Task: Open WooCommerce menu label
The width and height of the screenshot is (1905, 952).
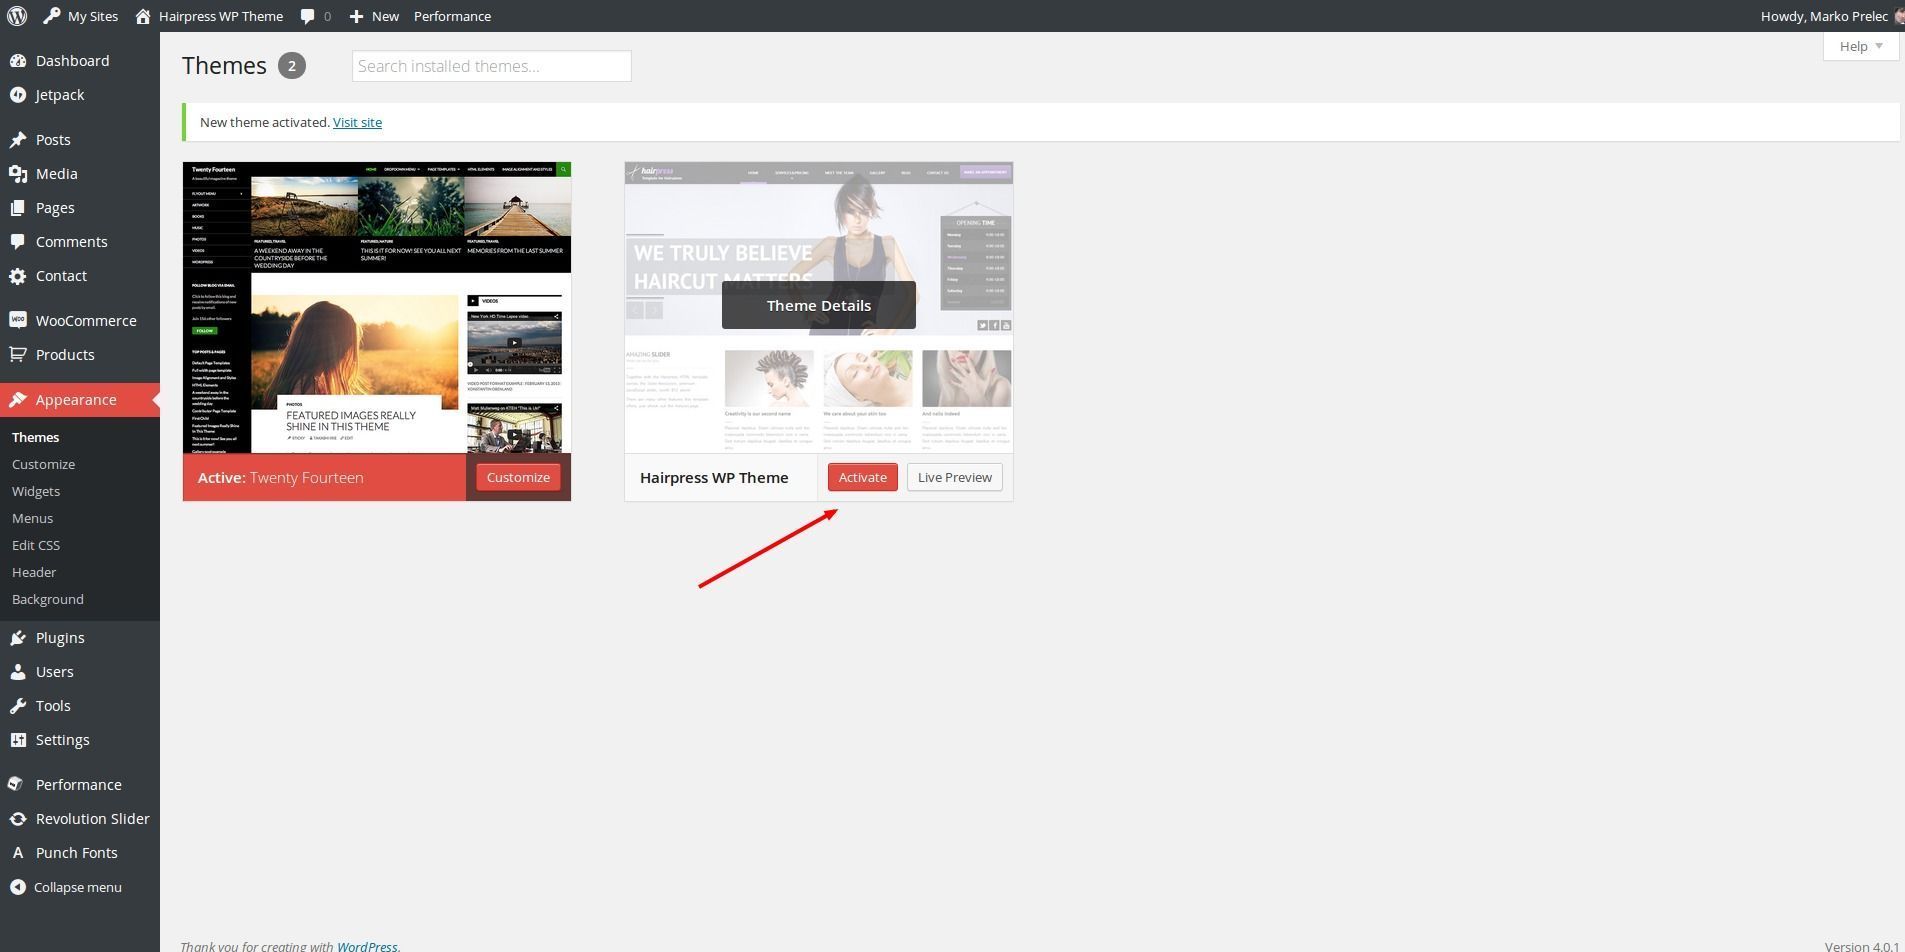Action: [x=86, y=321]
